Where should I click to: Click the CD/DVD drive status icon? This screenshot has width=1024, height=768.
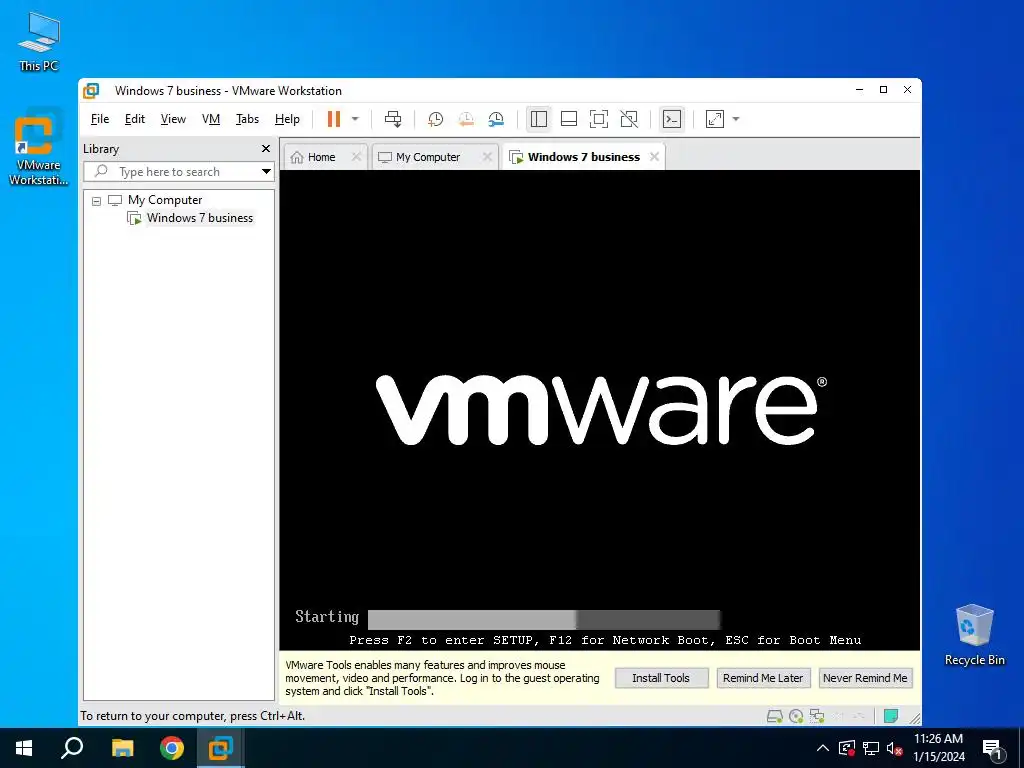click(796, 716)
